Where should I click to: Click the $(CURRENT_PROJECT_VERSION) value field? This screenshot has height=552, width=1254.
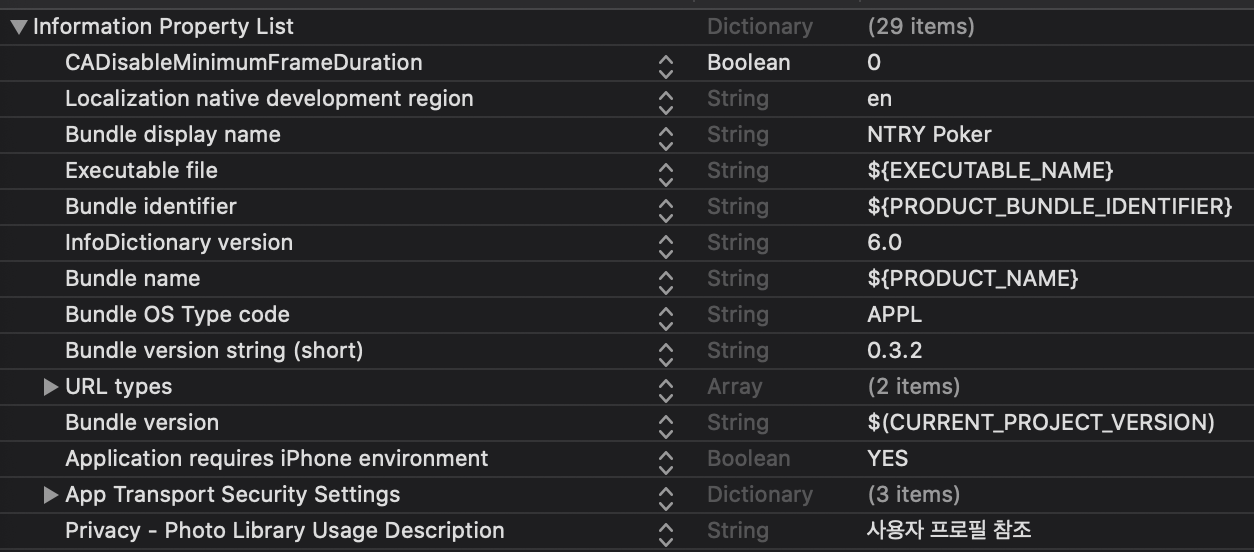tap(1041, 423)
